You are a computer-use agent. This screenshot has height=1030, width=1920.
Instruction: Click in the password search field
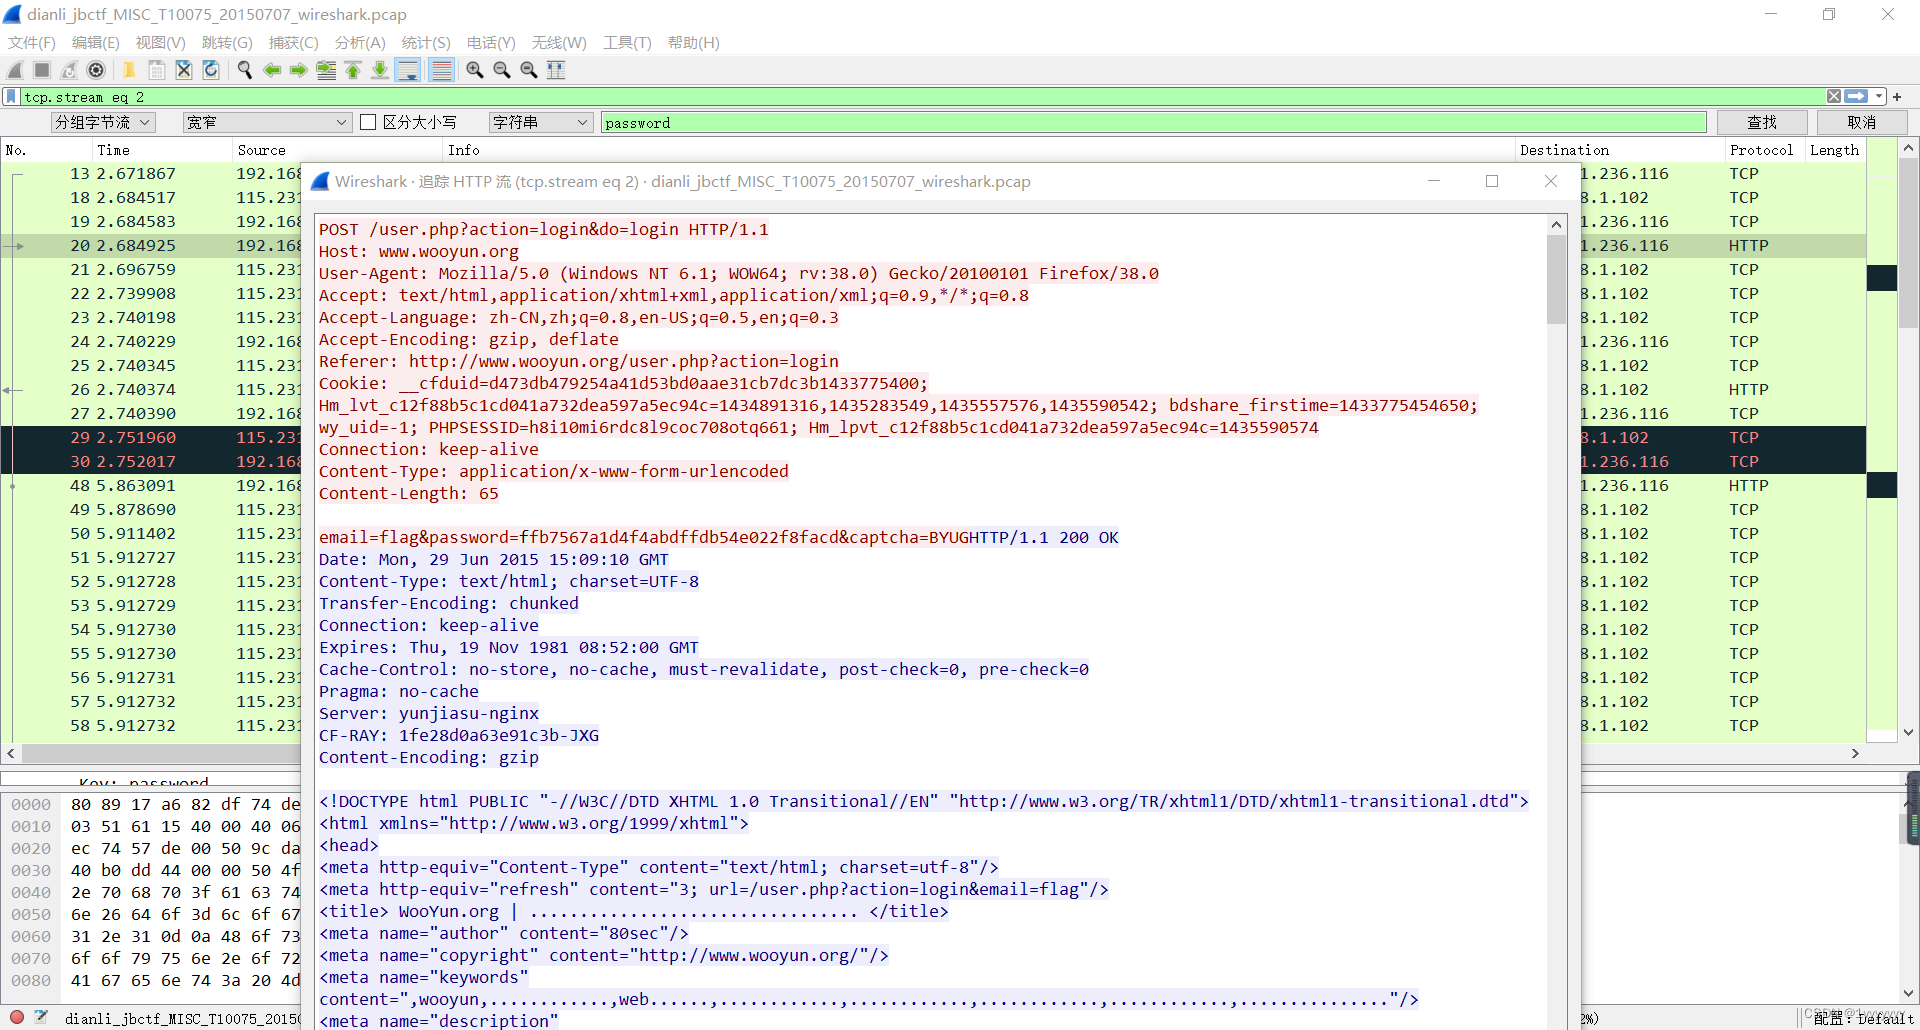(1153, 122)
